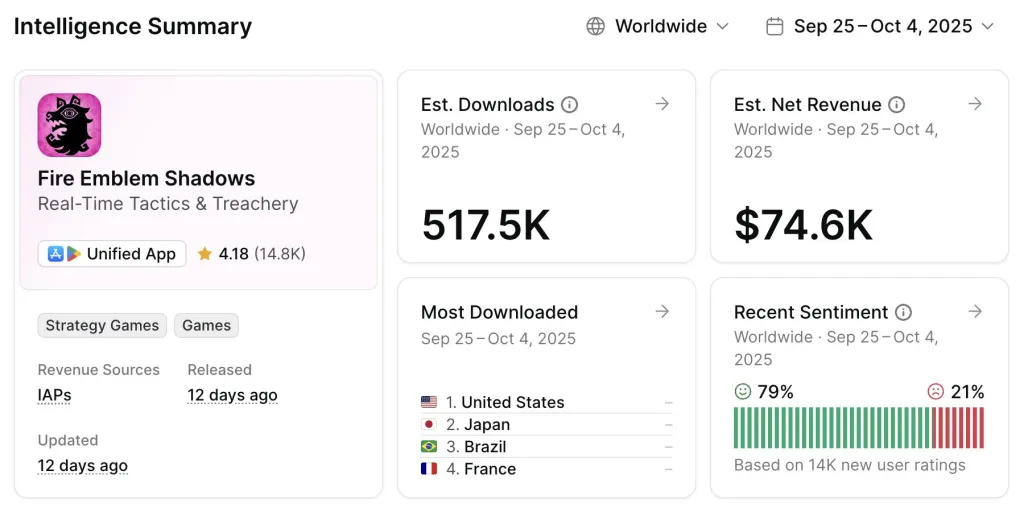Click the 21% negative sentiment value
This screenshot has width=1024, height=512.
click(x=967, y=392)
